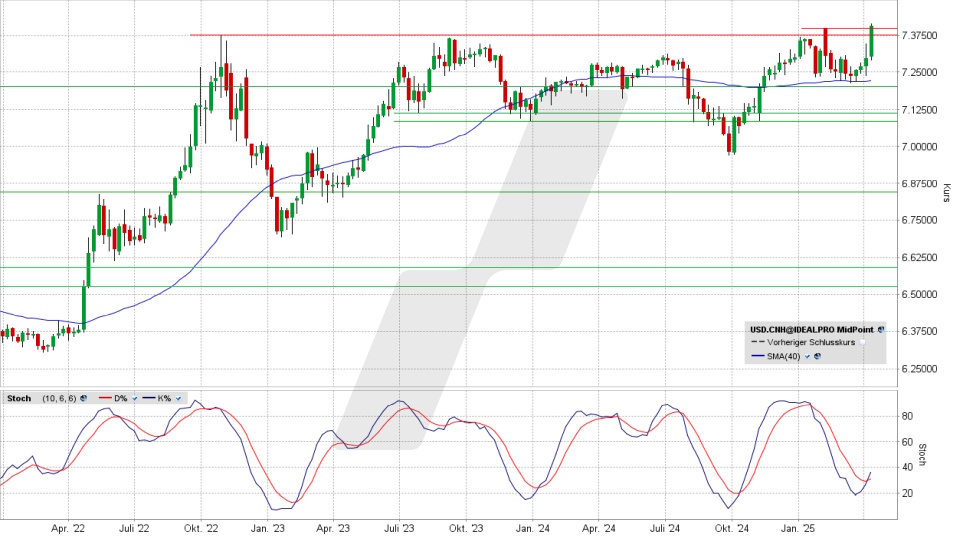Enable the Vorheriger Schlusskurs checkbox
The height and width of the screenshot is (540, 960).
tap(862, 342)
